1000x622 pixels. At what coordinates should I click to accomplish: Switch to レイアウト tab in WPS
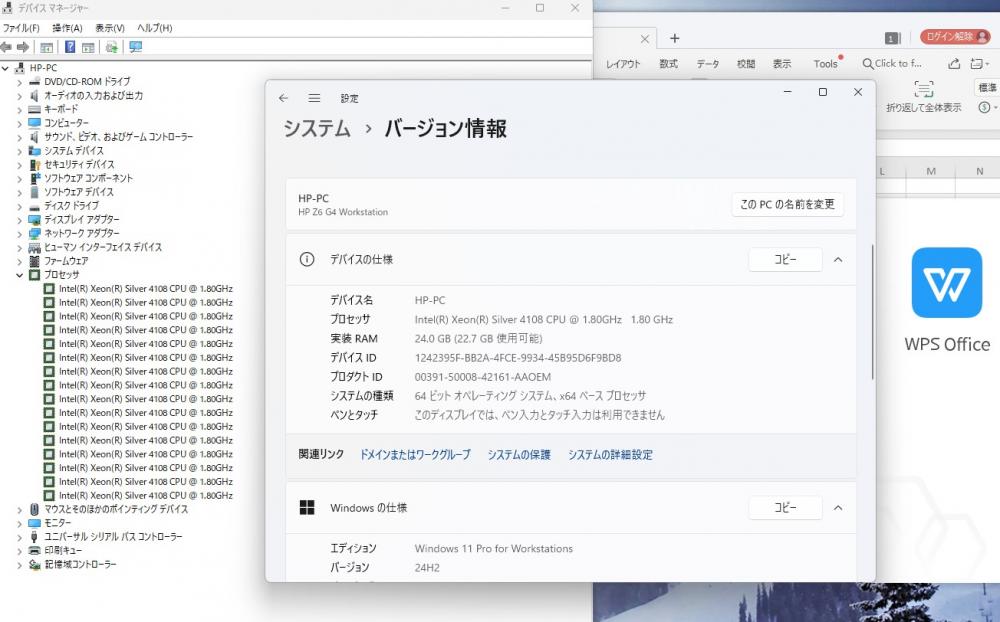[x=623, y=64]
